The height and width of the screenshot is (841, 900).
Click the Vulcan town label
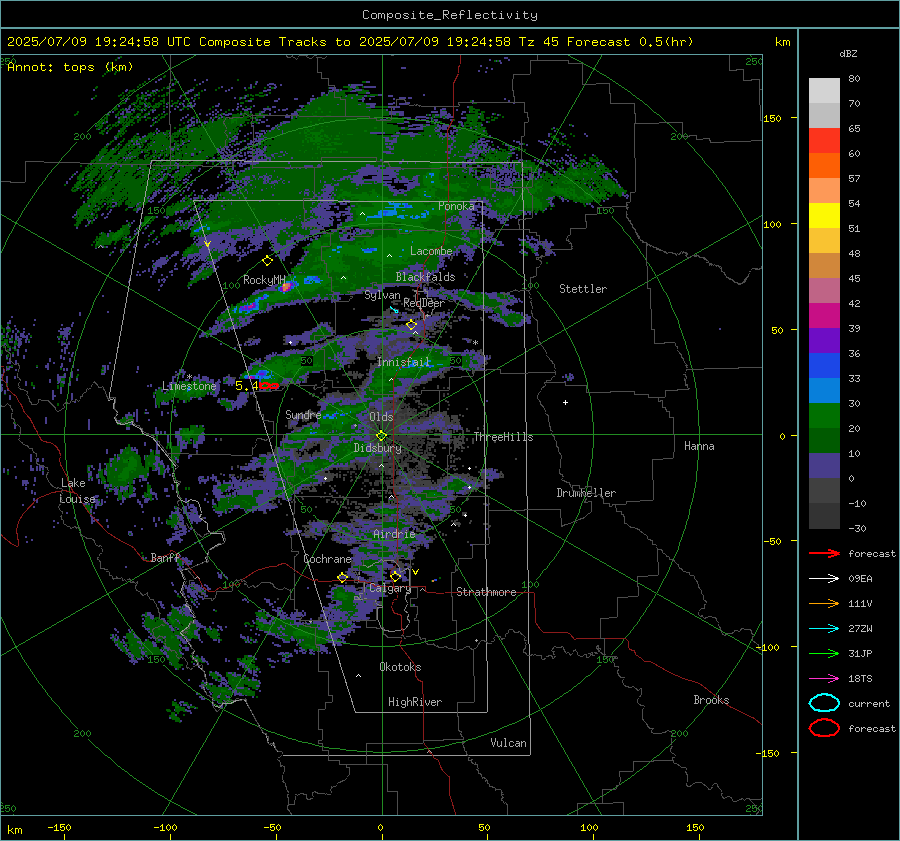click(x=508, y=743)
